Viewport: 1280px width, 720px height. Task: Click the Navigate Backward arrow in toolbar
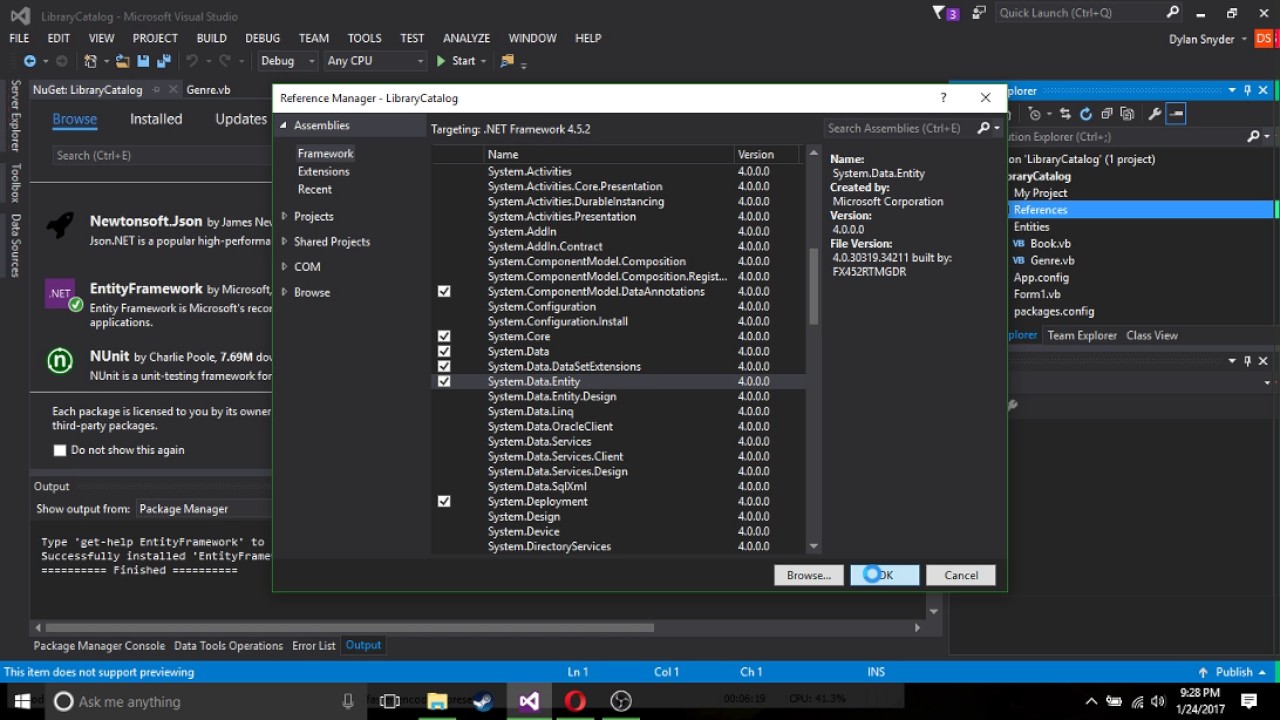tap(30, 61)
